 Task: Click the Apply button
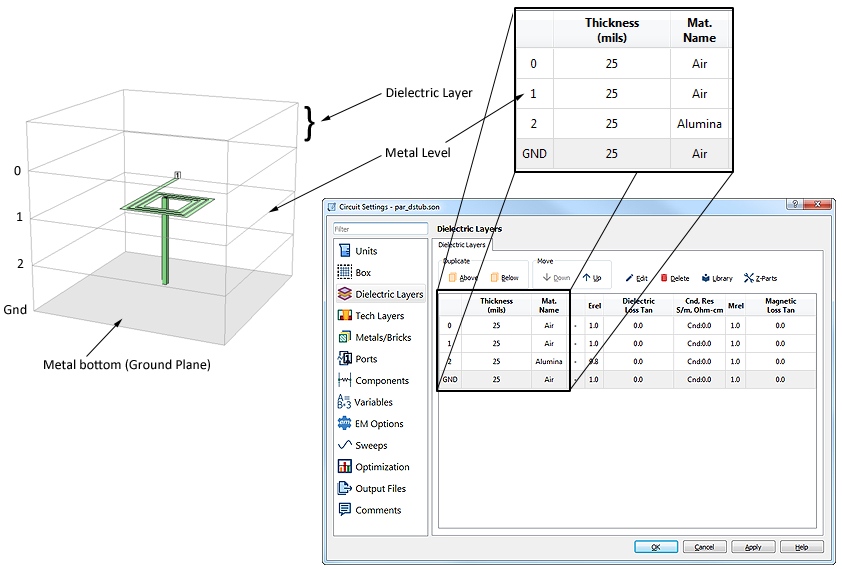point(753,547)
